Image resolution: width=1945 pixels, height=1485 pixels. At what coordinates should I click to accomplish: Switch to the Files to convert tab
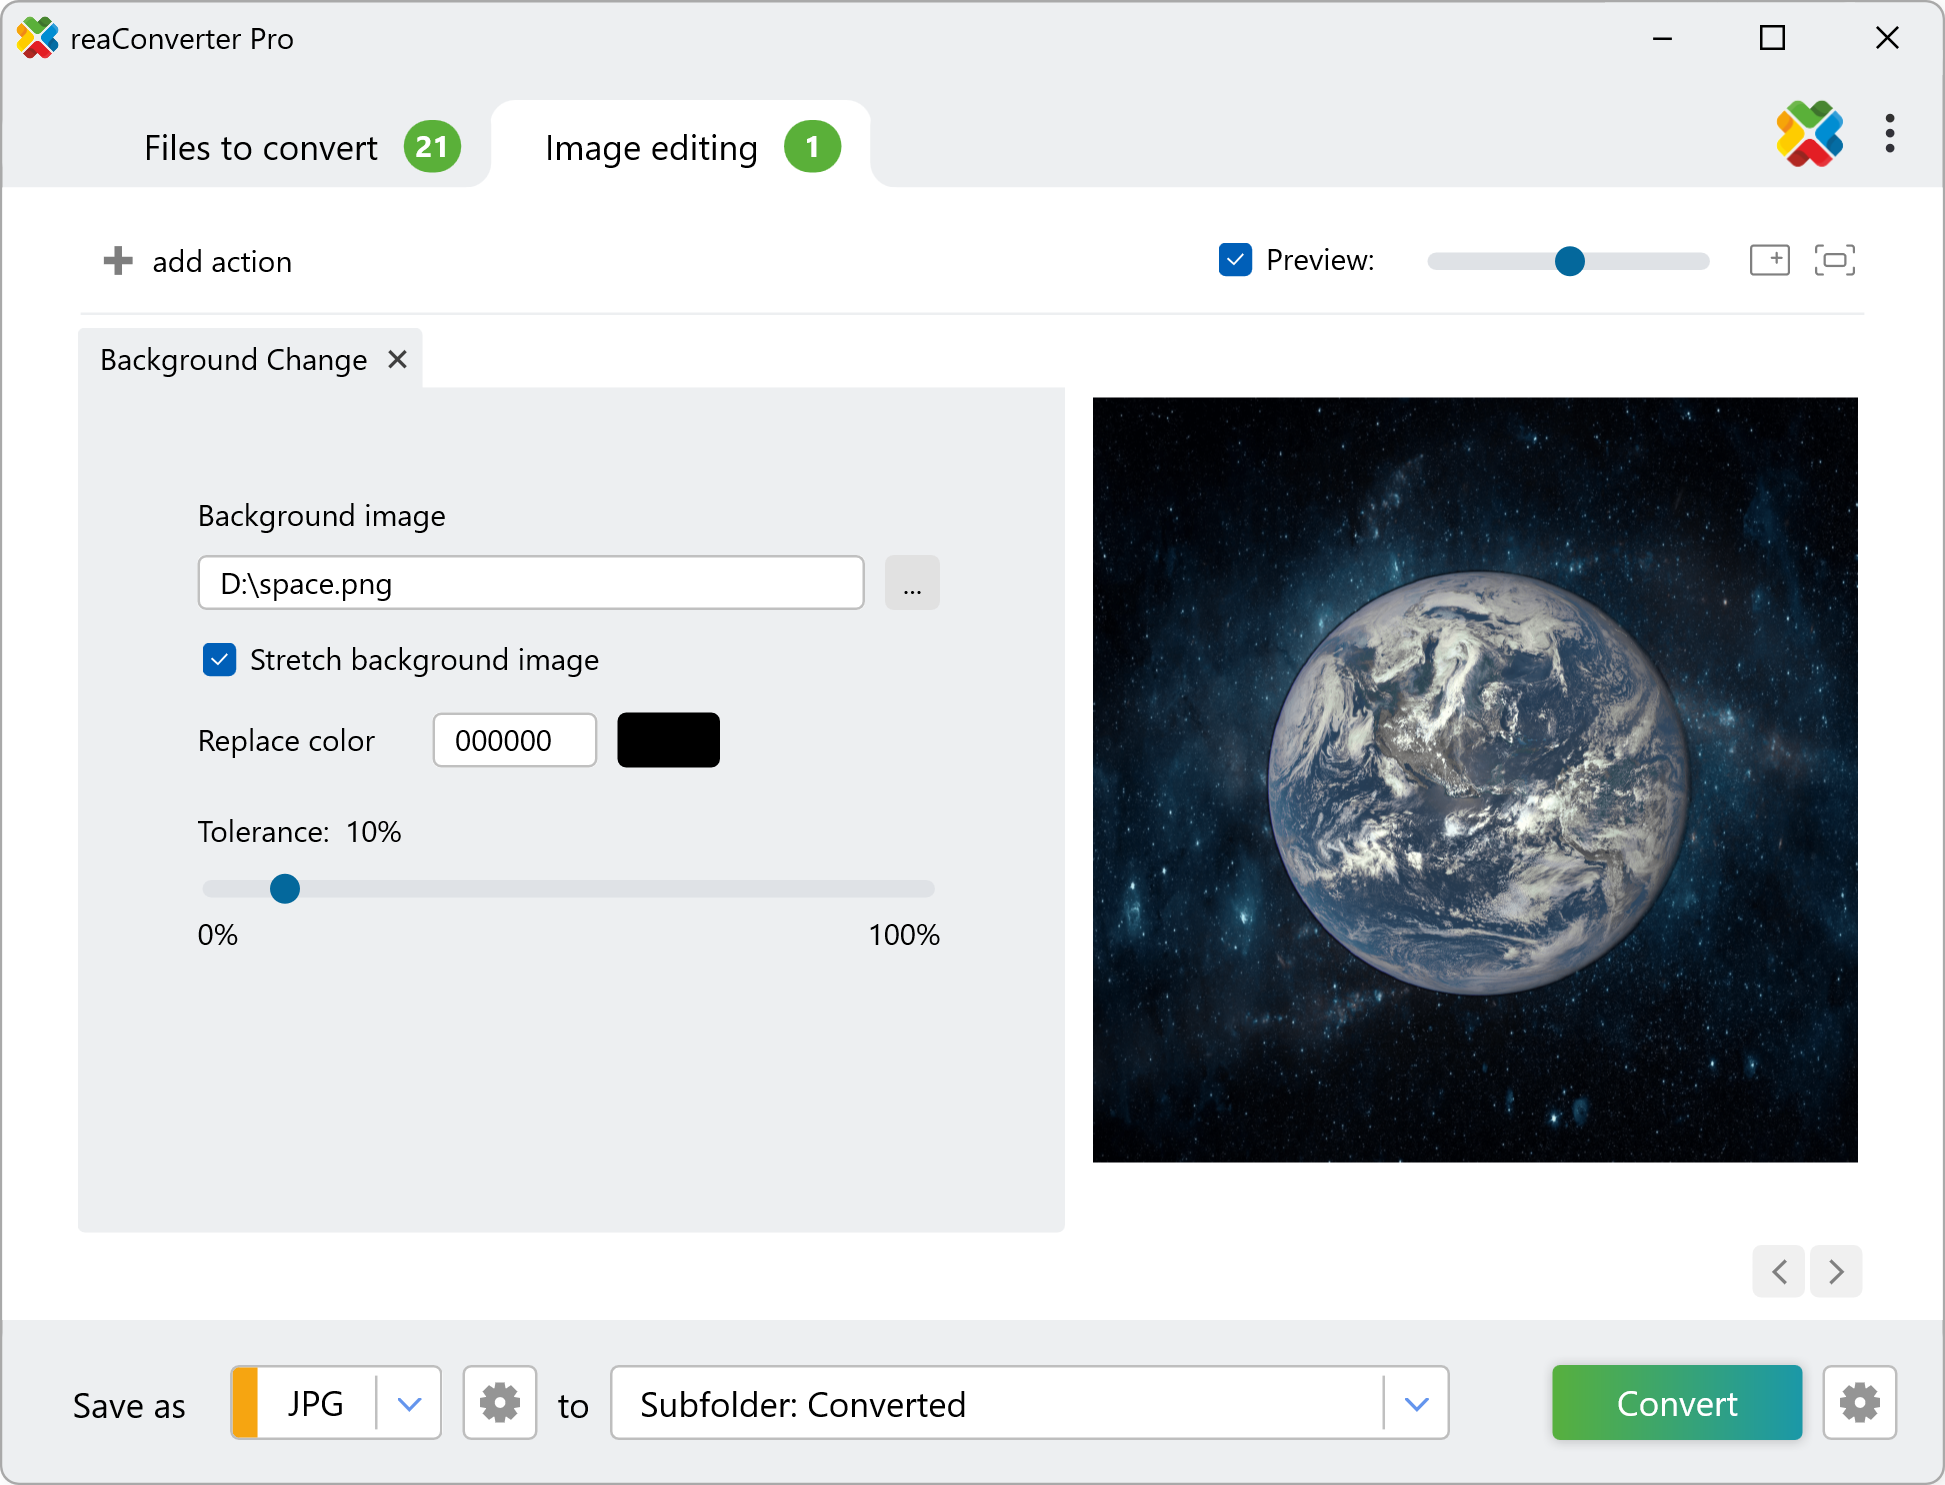(261, 148)
